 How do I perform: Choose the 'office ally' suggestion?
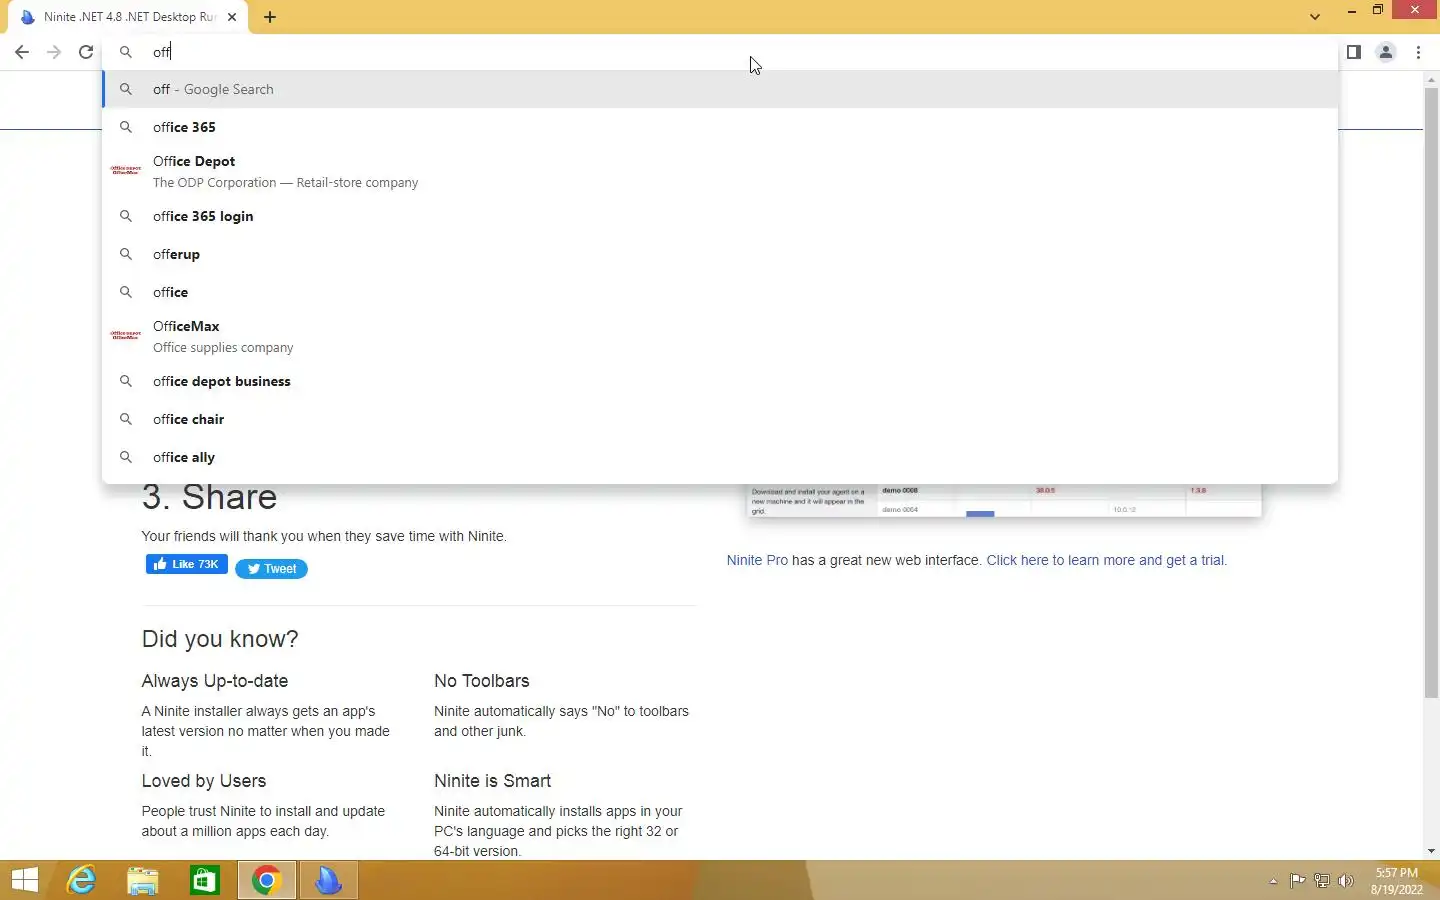[x=720, y=457]
